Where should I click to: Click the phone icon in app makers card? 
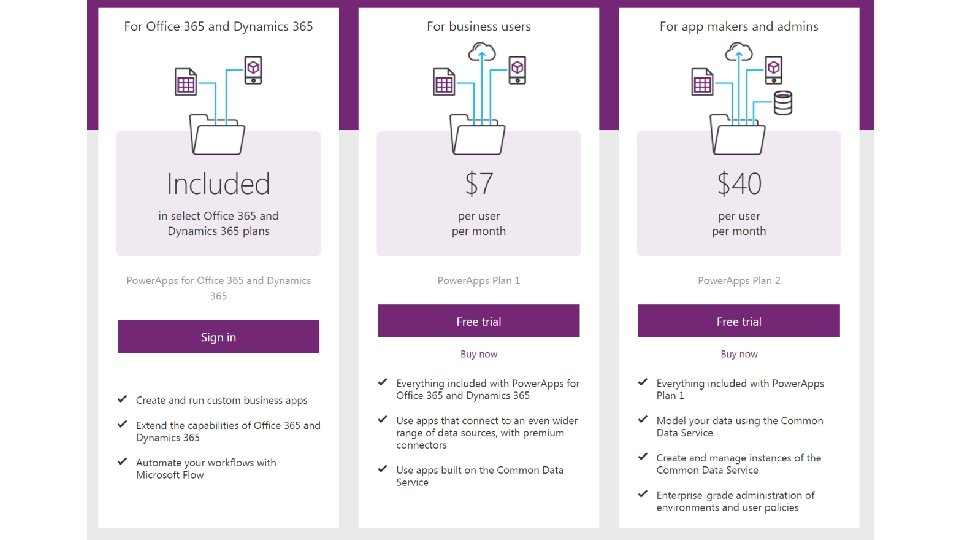[774, 70]
